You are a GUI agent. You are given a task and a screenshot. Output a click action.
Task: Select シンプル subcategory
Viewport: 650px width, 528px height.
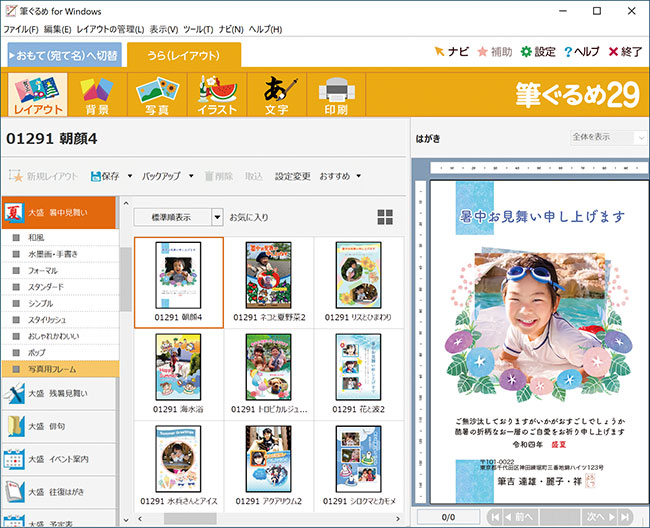(61, 303)
